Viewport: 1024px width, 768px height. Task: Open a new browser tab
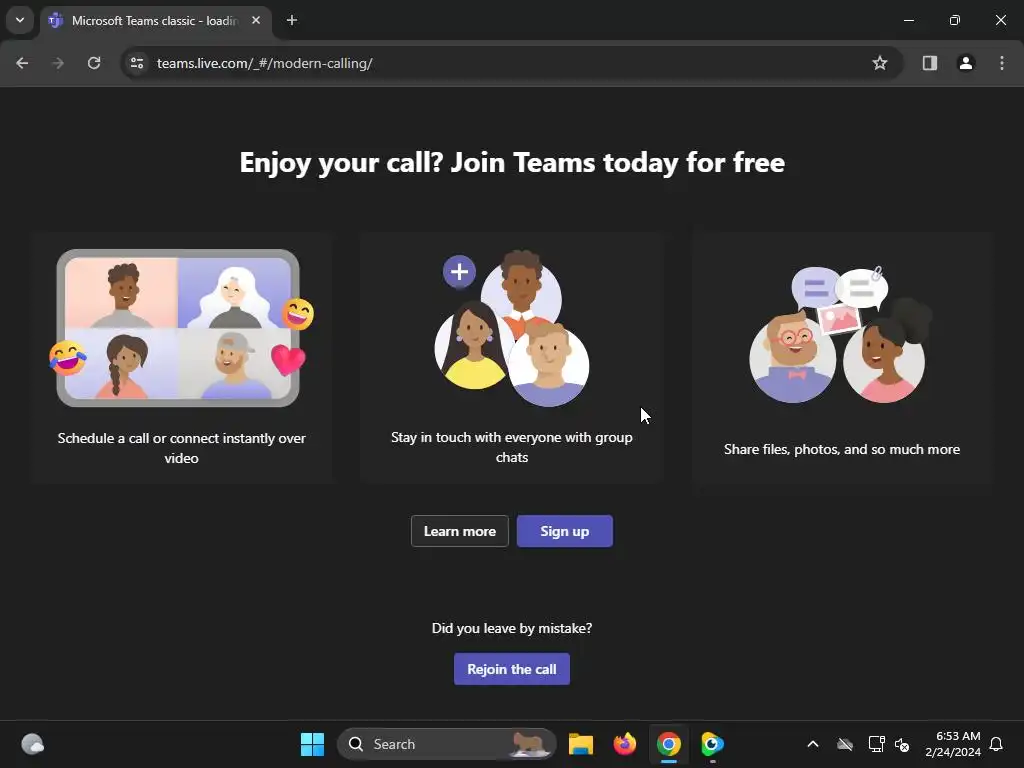pyautogui.click(x=292, y=20)
